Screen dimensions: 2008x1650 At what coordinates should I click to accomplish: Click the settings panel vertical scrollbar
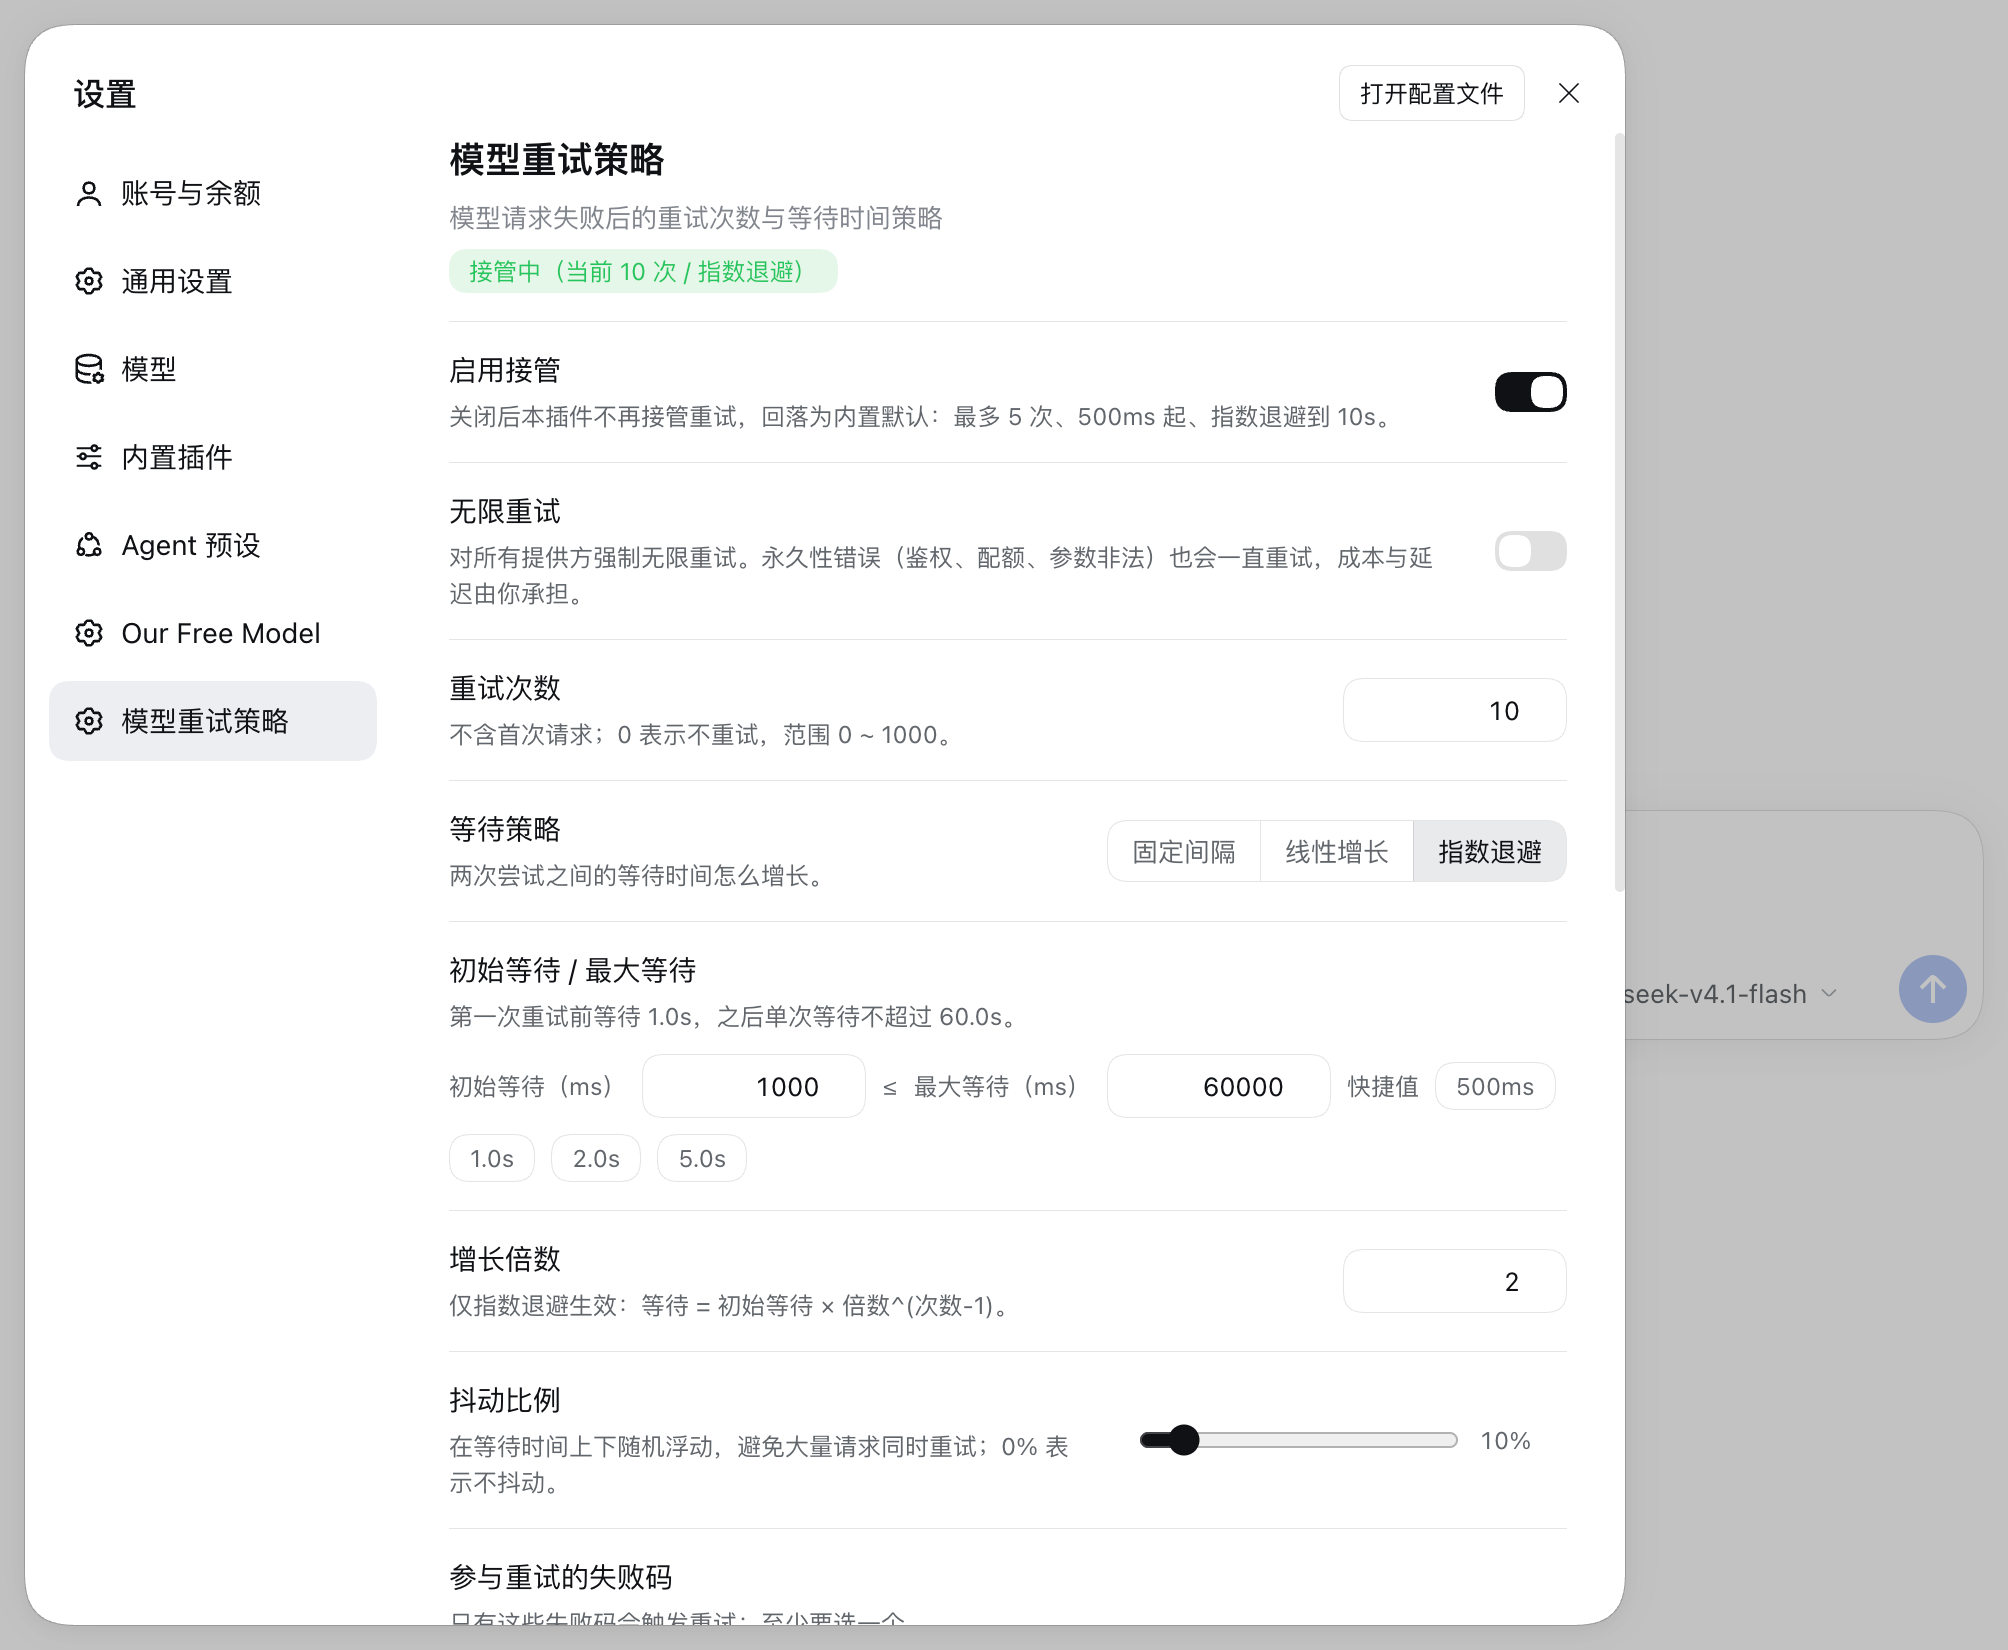(x=1619, y=512)
